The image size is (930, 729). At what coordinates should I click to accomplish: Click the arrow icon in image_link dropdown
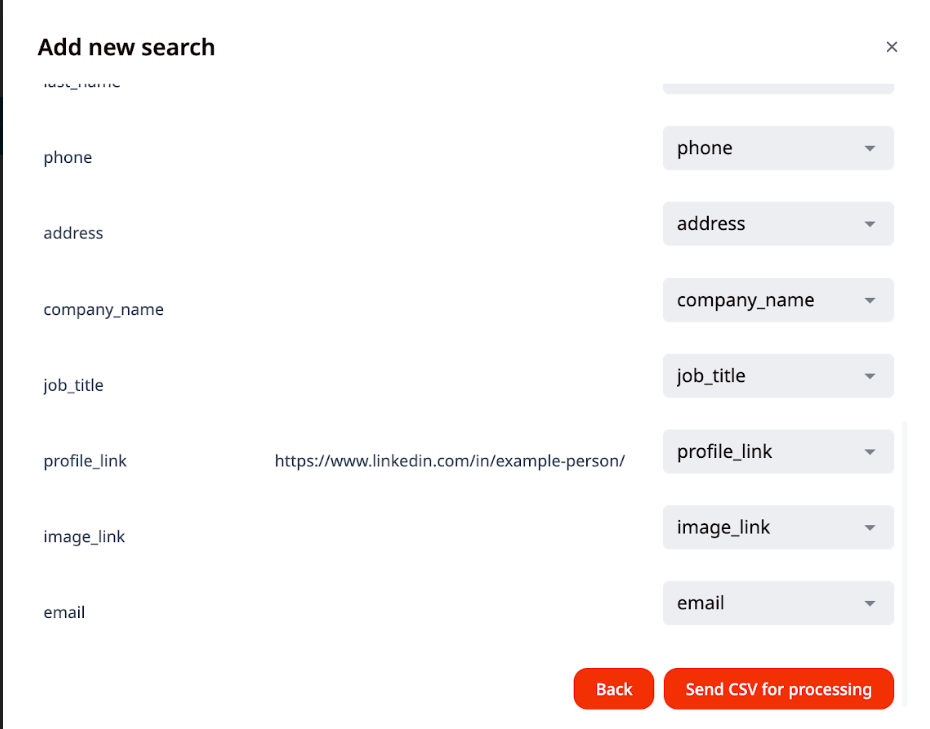pos(870,528)
